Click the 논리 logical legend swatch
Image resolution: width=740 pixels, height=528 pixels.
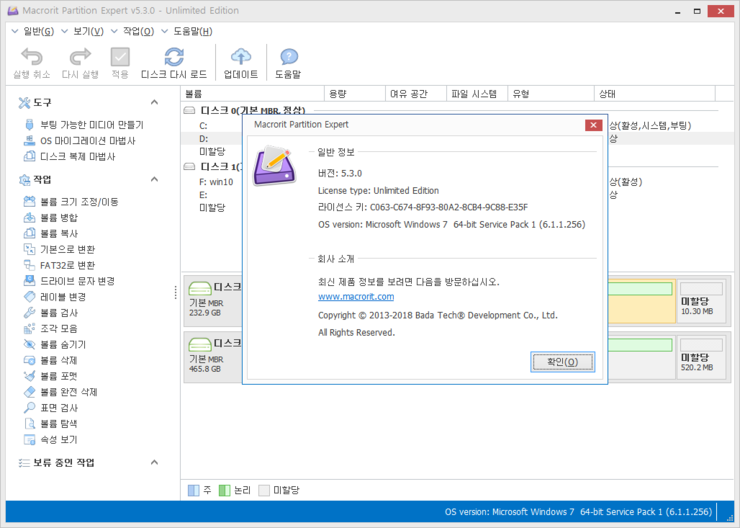[x=224, y=490]
